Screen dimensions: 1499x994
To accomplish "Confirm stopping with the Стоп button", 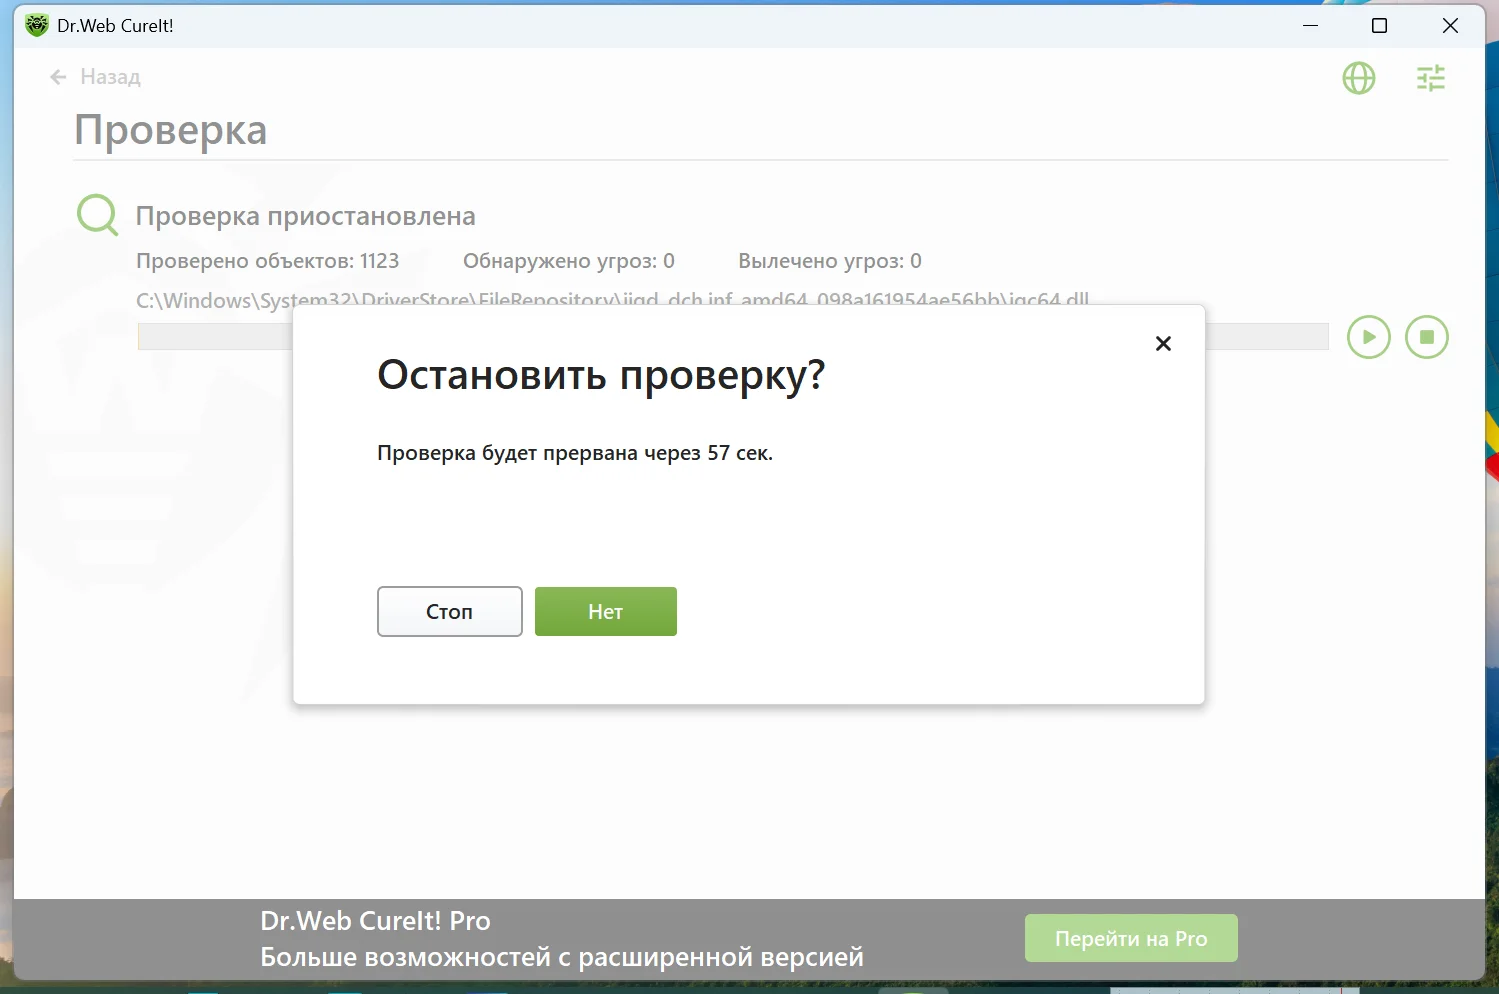I will coord(450,611).
